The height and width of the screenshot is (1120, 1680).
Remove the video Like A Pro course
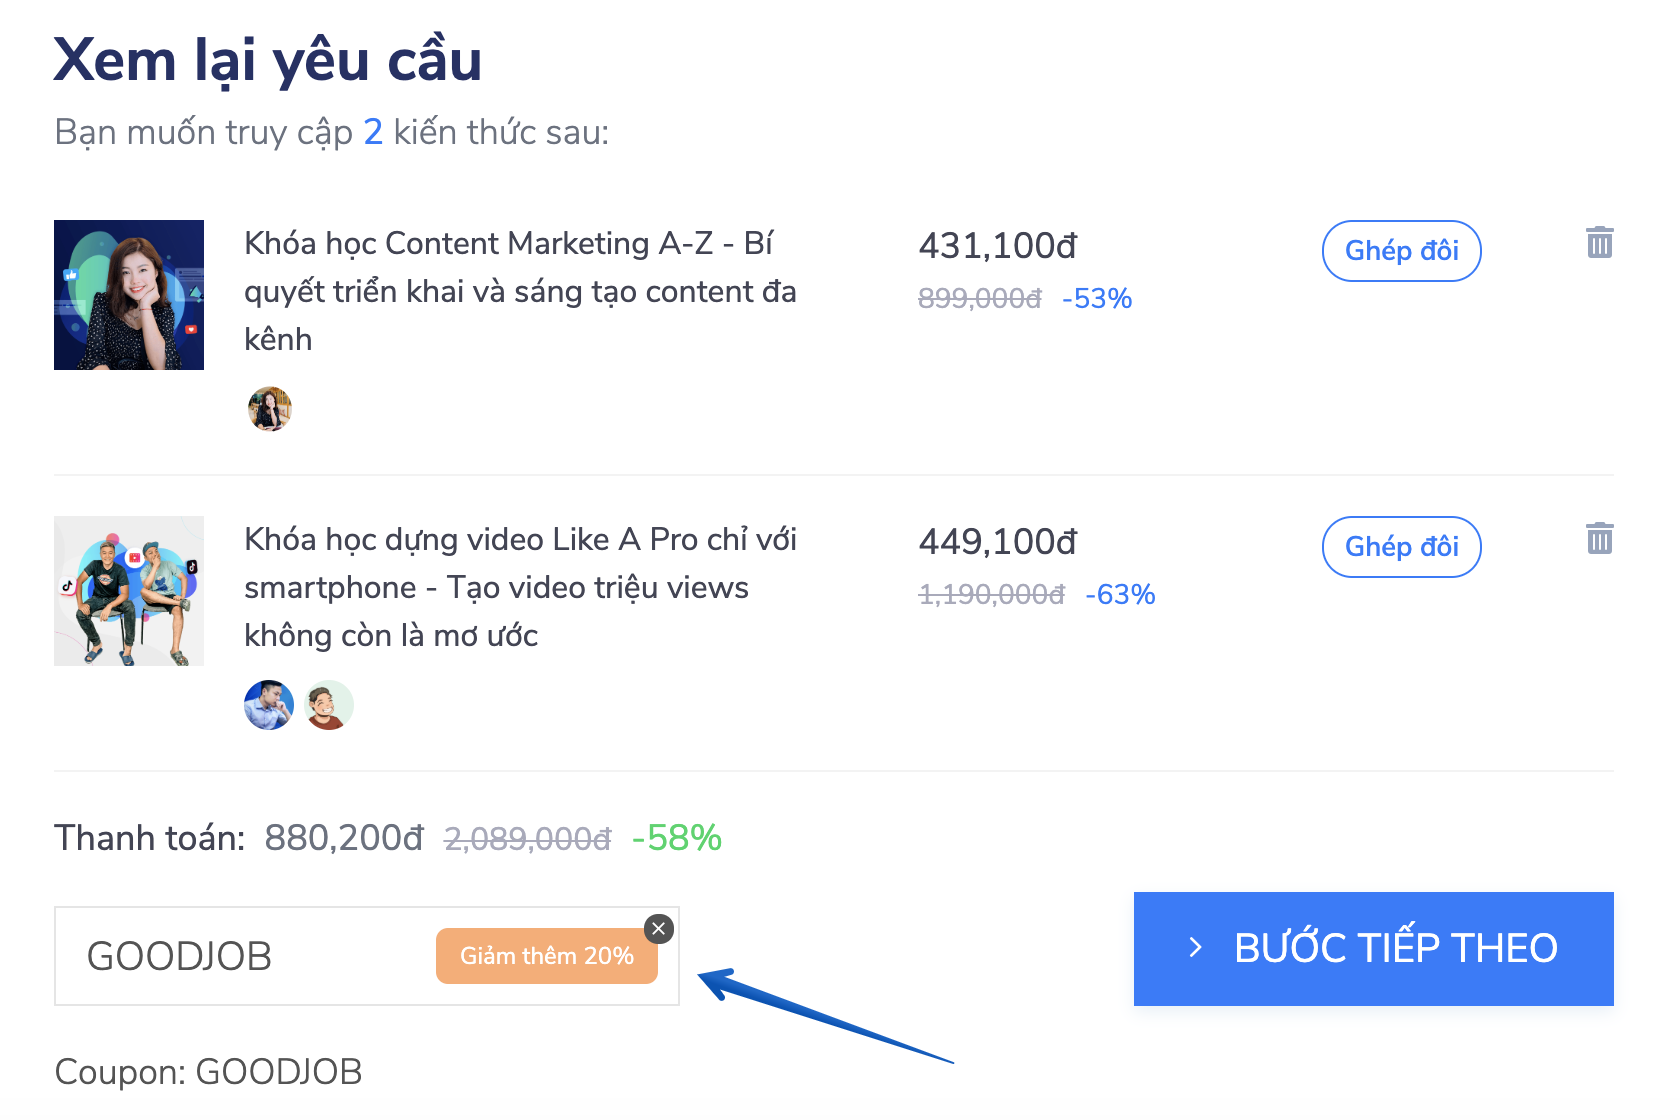click(x=1599, y=538)
